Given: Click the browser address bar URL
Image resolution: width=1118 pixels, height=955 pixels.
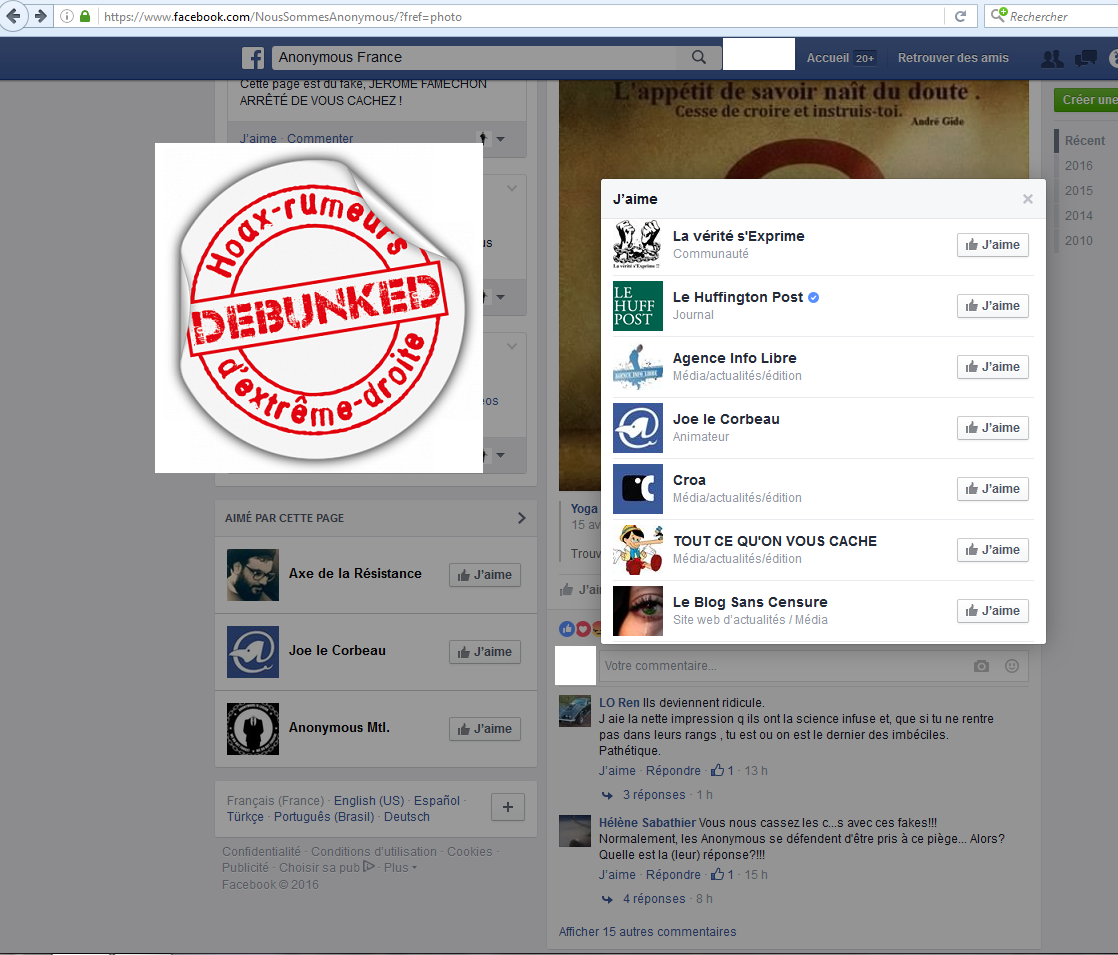Looking at the screenshot, I should (282, 16).
